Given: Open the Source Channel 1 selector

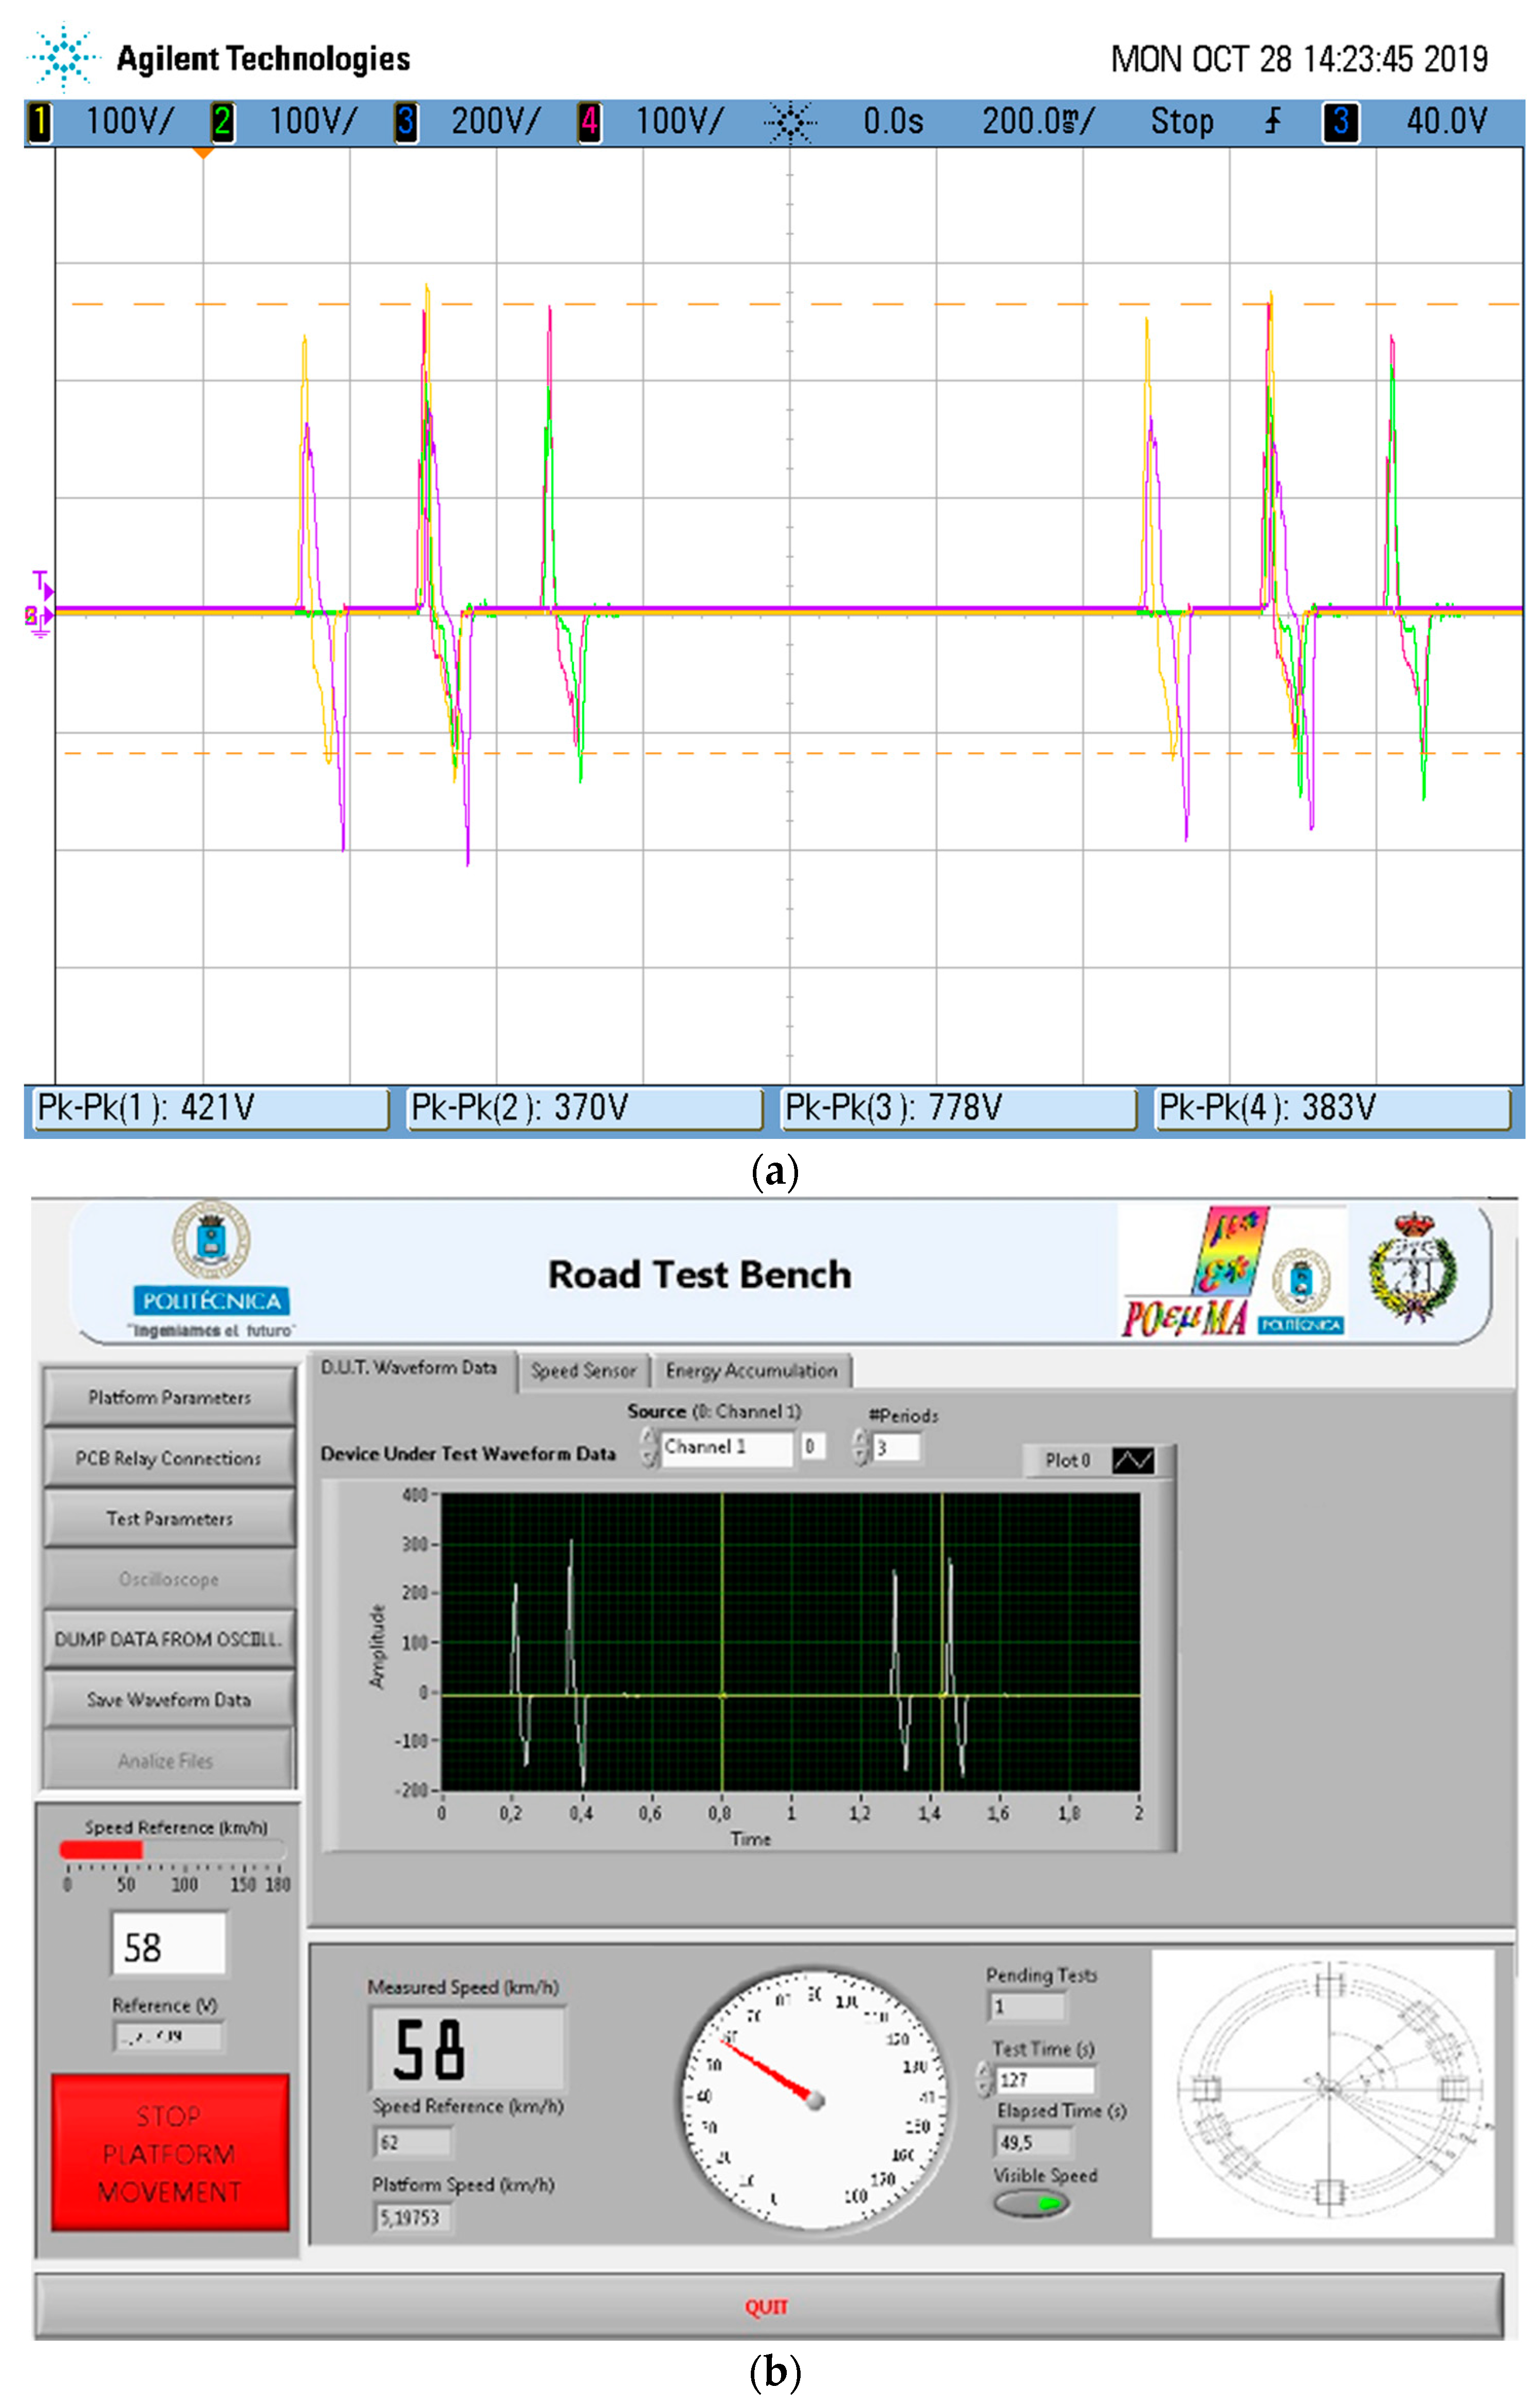Looking at the screenshot, I should click(x=727, y=1447).
